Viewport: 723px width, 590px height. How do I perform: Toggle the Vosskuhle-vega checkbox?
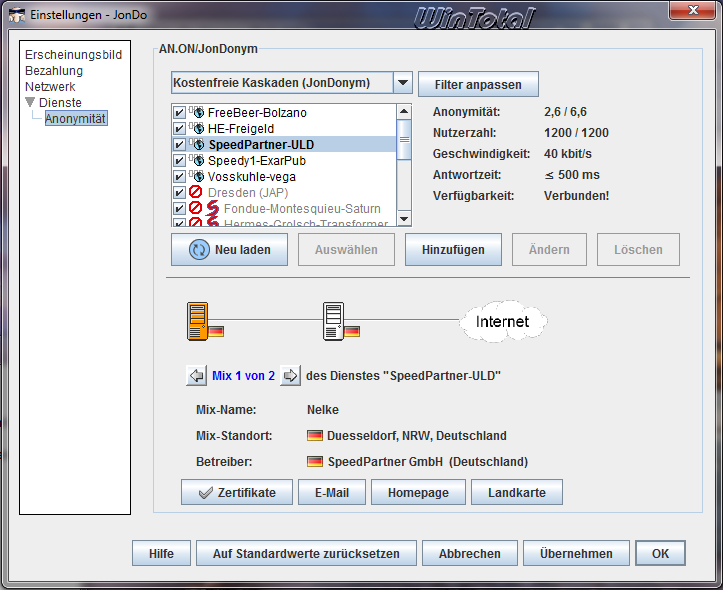(x=179, y=177)
